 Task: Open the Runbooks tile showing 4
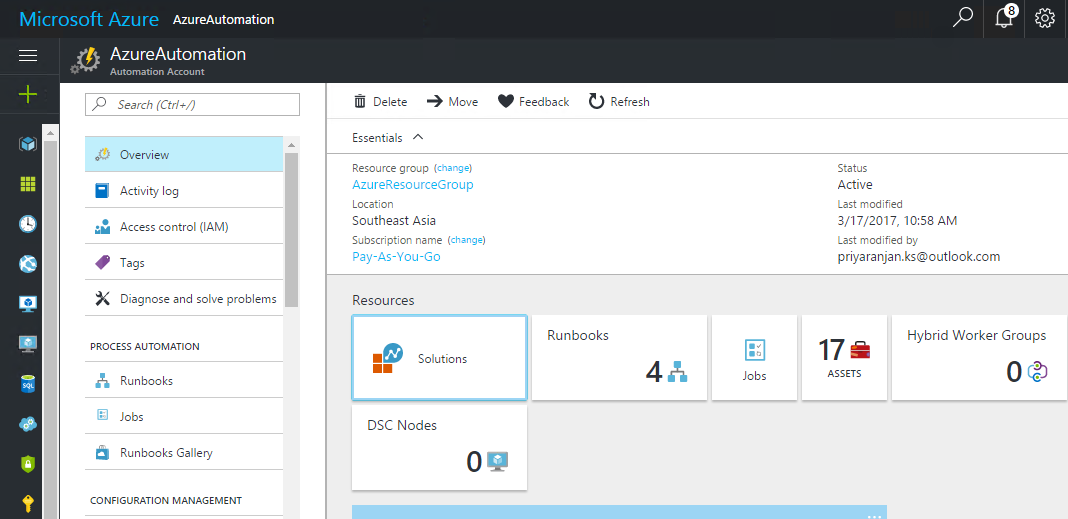(x=619, y=358)
